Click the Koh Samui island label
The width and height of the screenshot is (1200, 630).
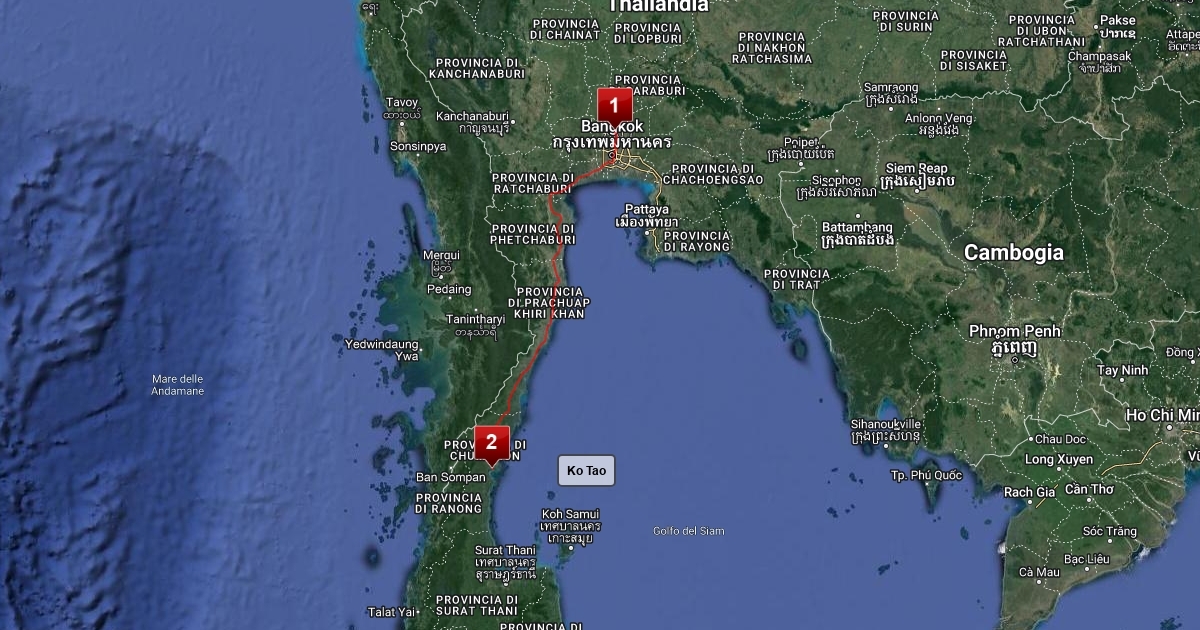point(570,514)
